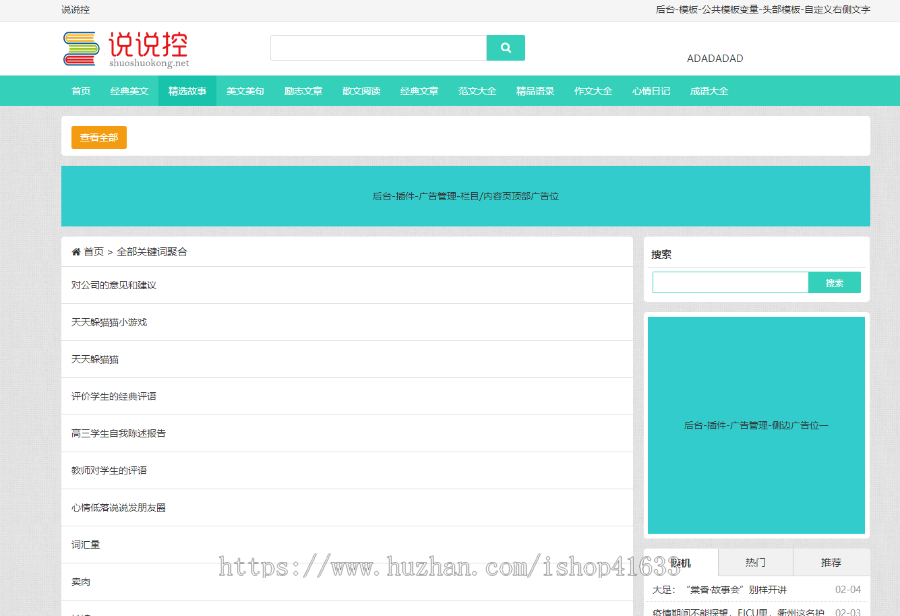Click 首页 breadcrumb link
Screen dimensions: 900x616
pos(94,251)
